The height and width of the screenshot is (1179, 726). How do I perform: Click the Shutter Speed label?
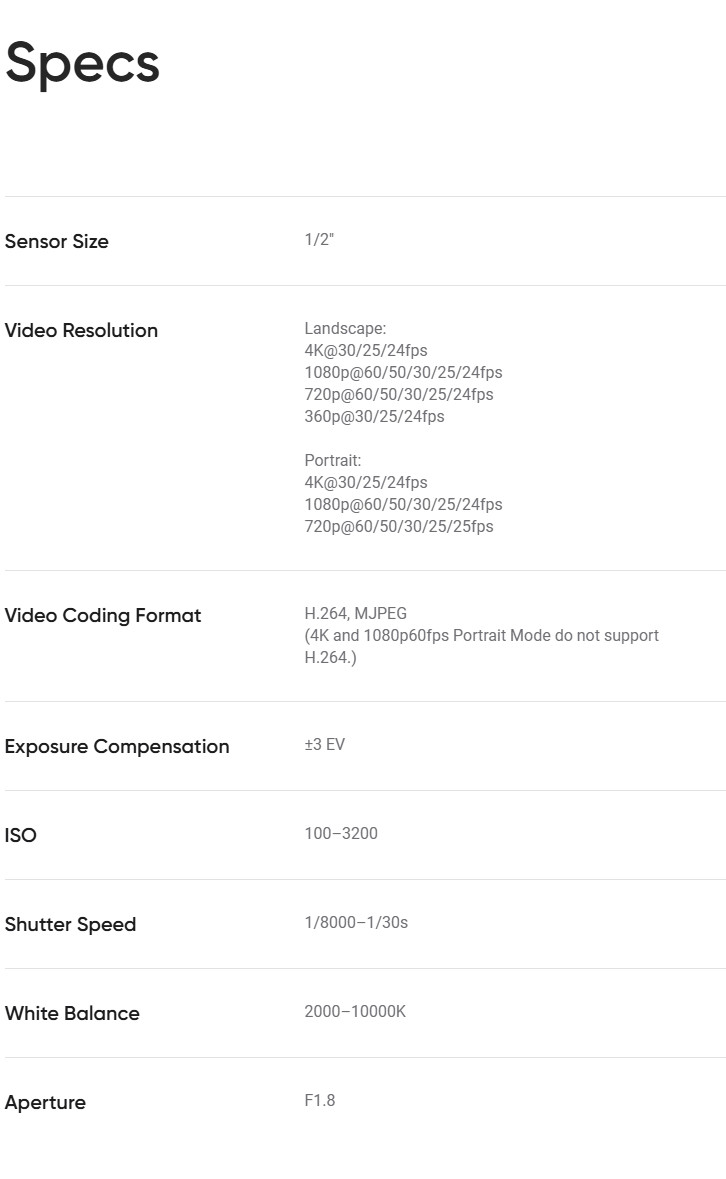click(70, 924)
